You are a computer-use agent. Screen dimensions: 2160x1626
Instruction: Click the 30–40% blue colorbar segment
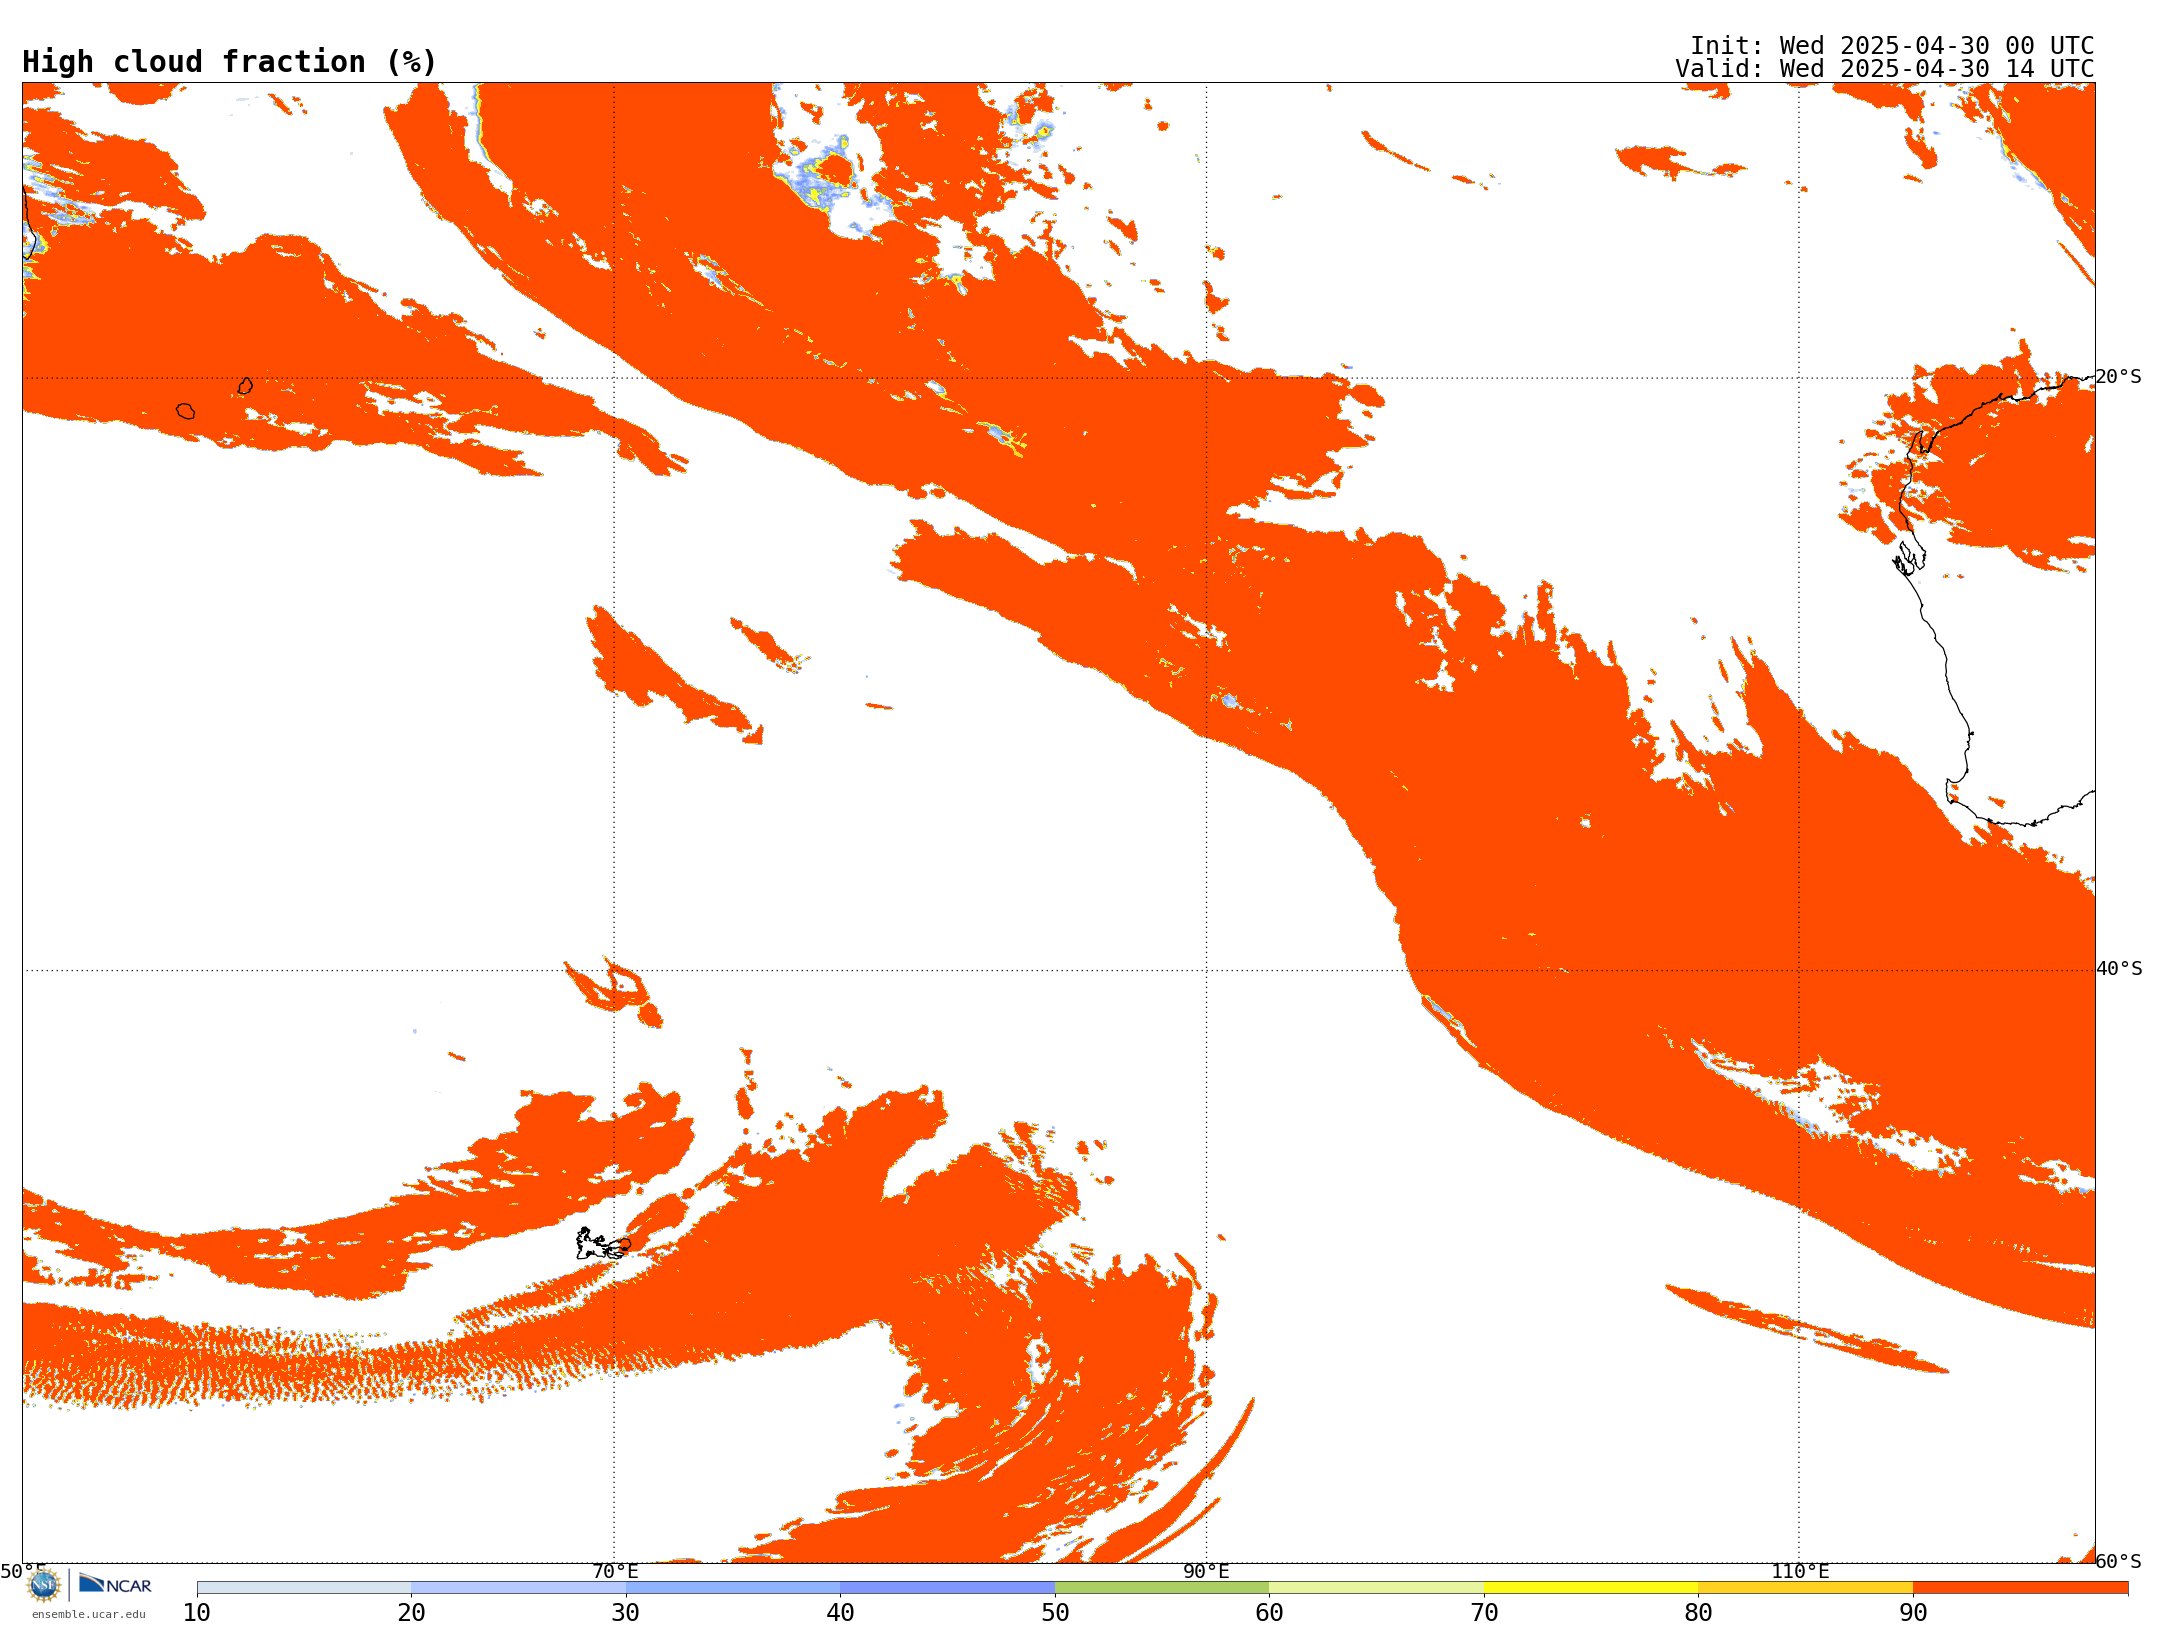point(733,1588)
